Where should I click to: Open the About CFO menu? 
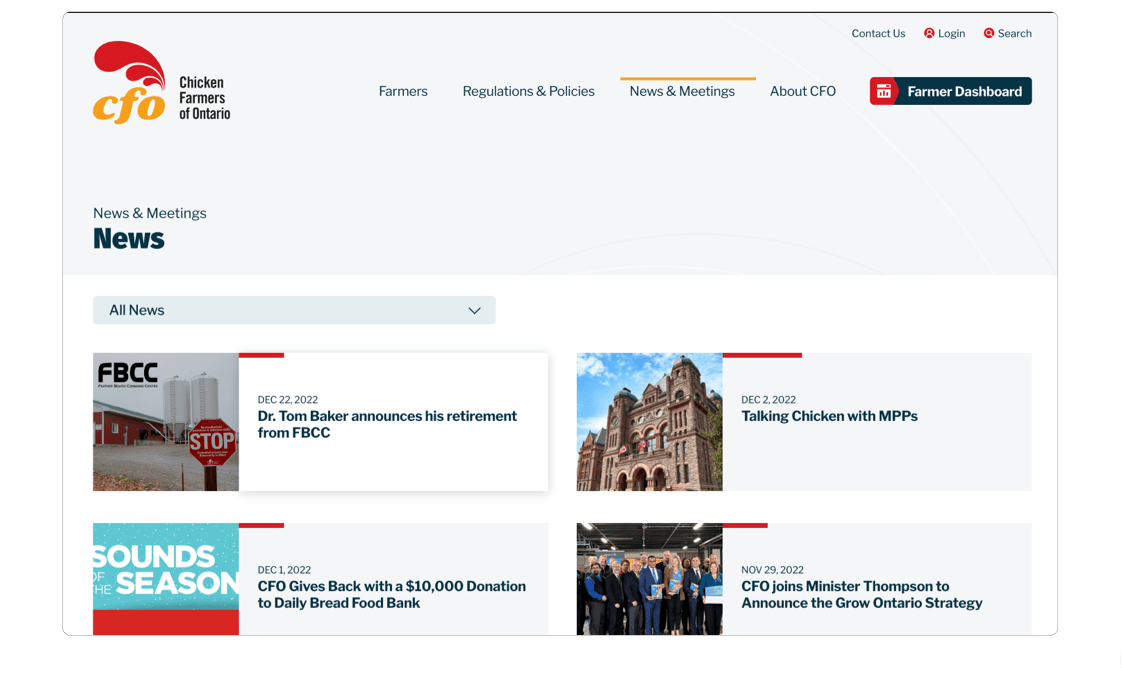pyautogui.click(x=802, y=91)
